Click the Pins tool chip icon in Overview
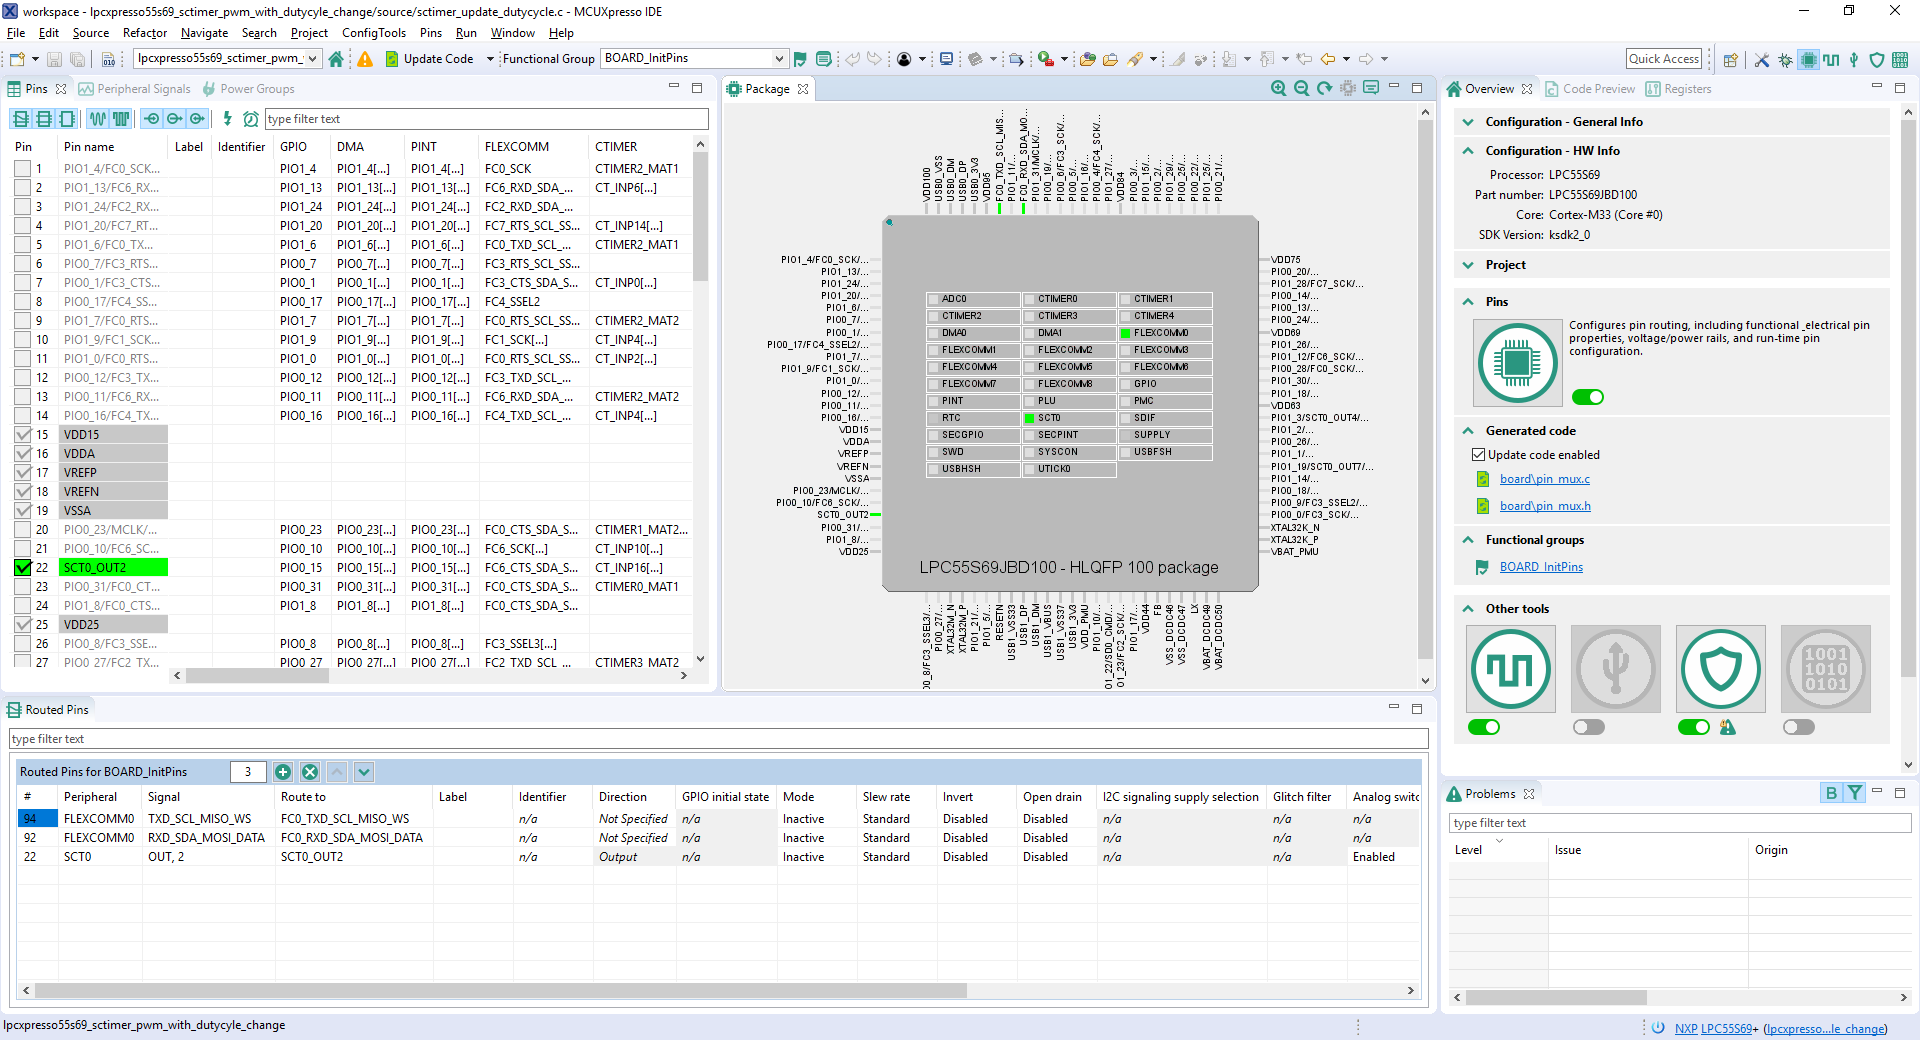 tap(1517, 362)
